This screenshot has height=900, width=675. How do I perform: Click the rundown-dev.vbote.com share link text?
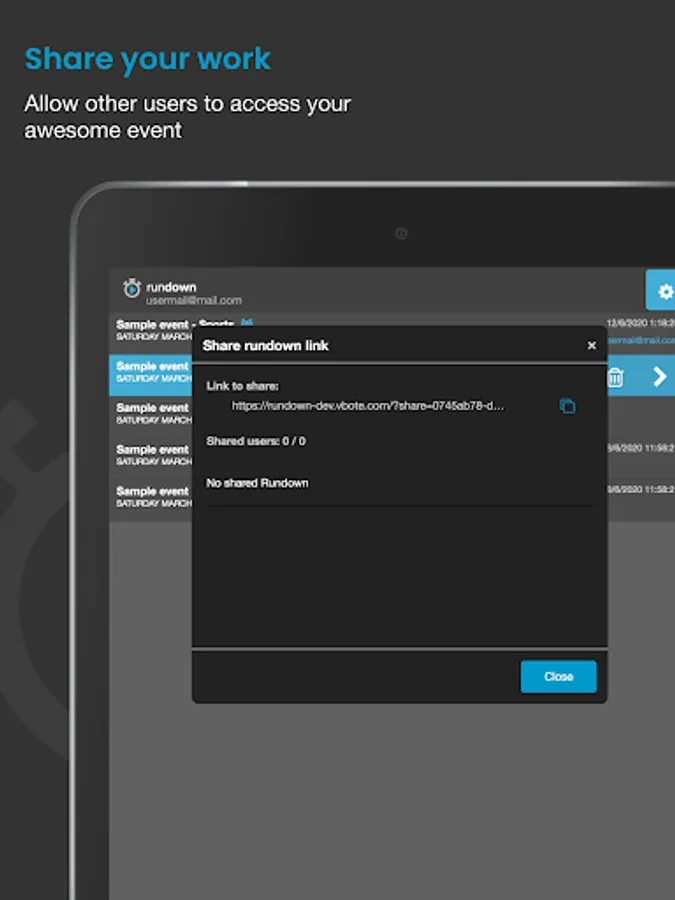(367, 406)
